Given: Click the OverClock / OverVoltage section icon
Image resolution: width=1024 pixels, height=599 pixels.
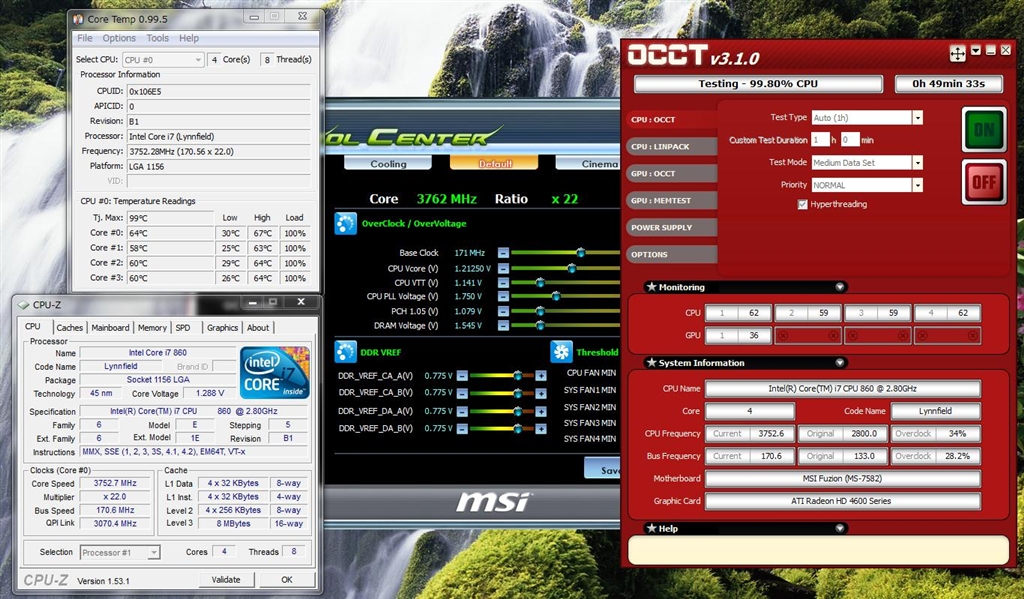Looking at the screenshot, I should tap(345, 224).
